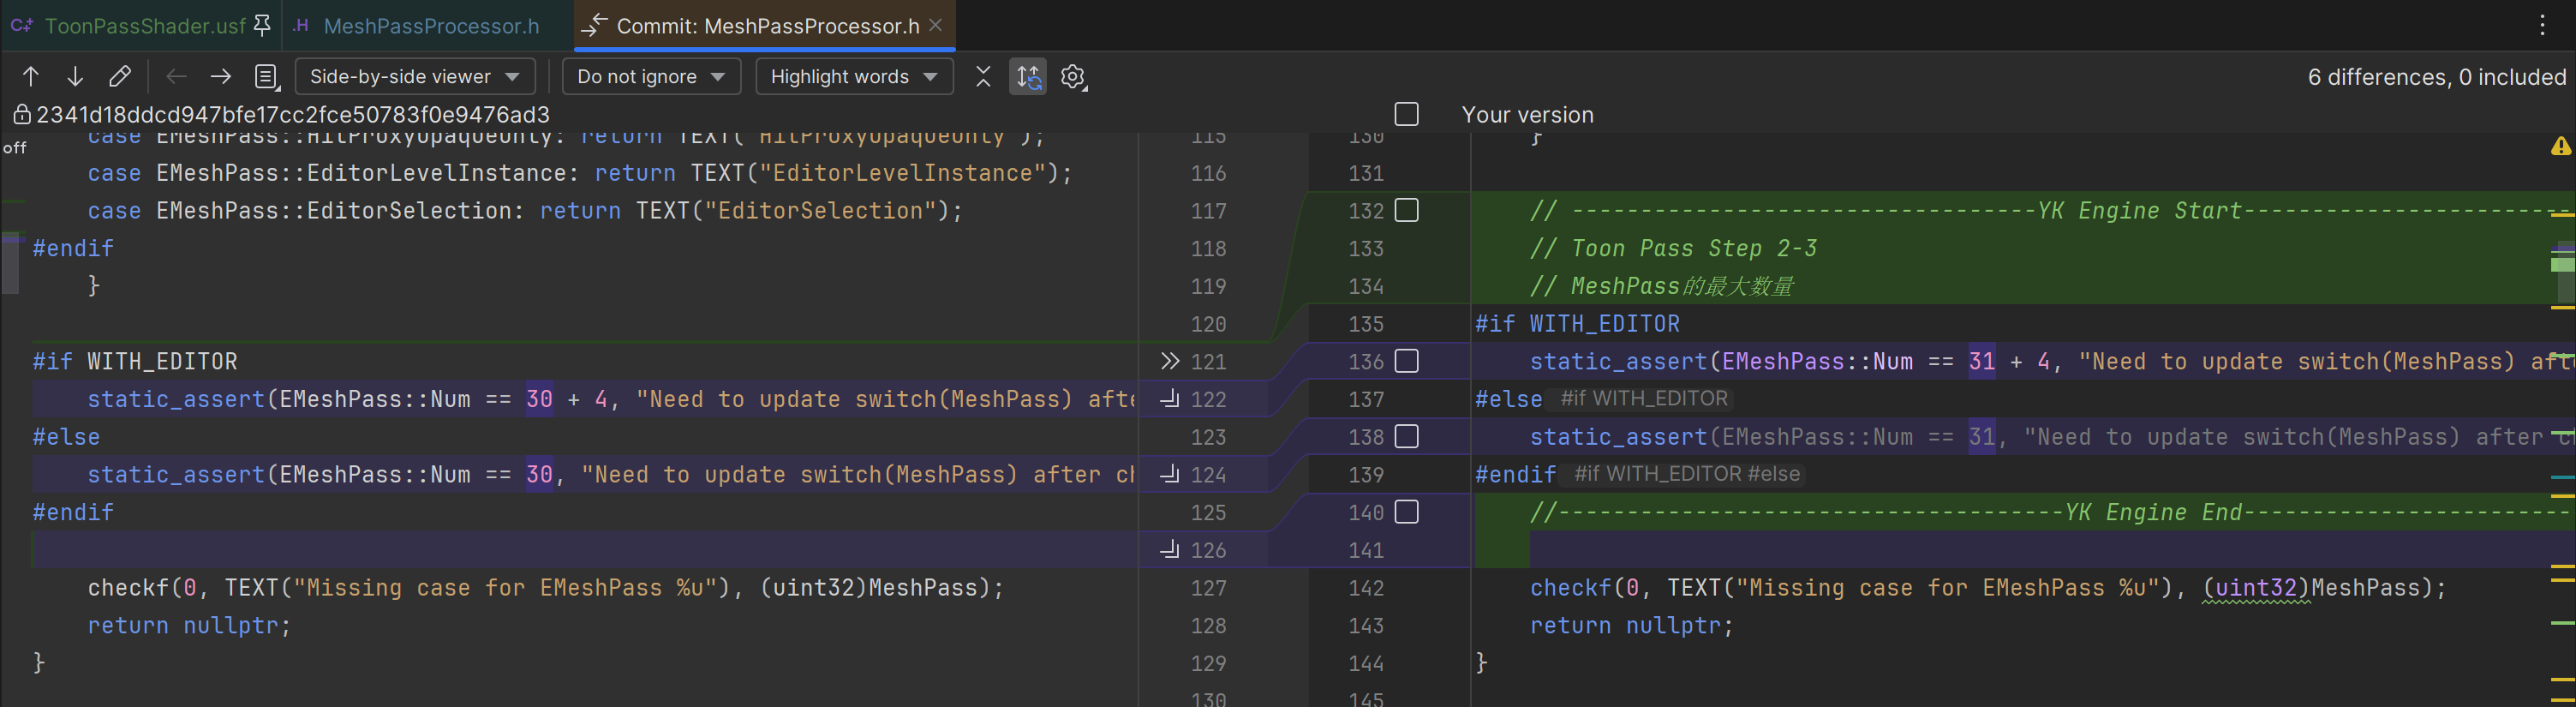Click the double-chevron arrow at line 121
Screen dimensions: 2576x707
[x=1169, y=361]
